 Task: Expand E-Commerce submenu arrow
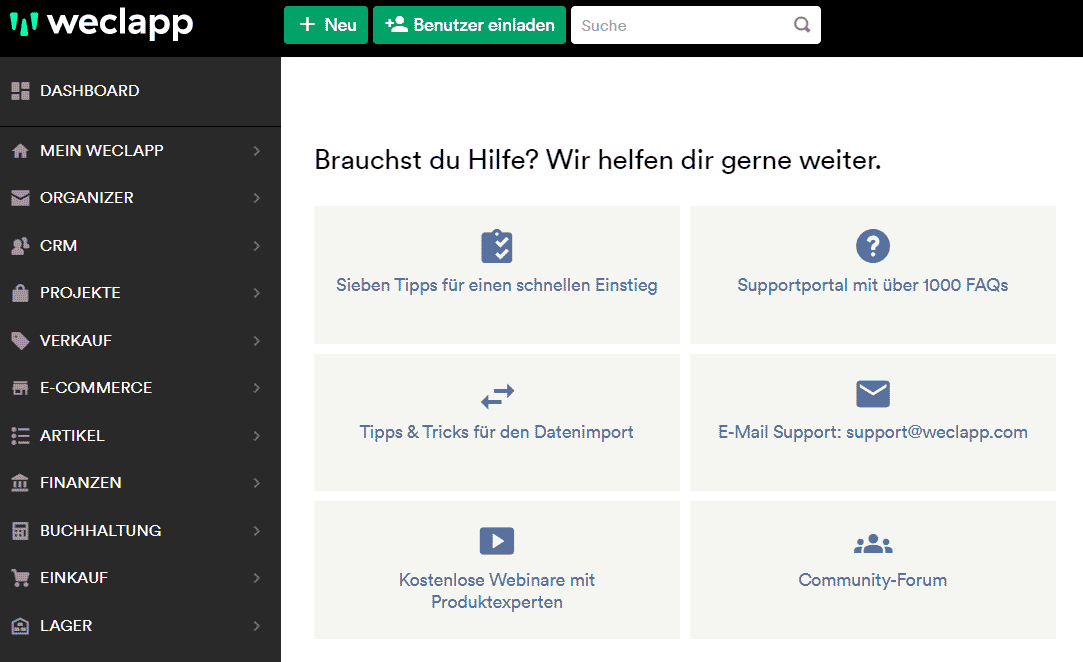[256, 388]
